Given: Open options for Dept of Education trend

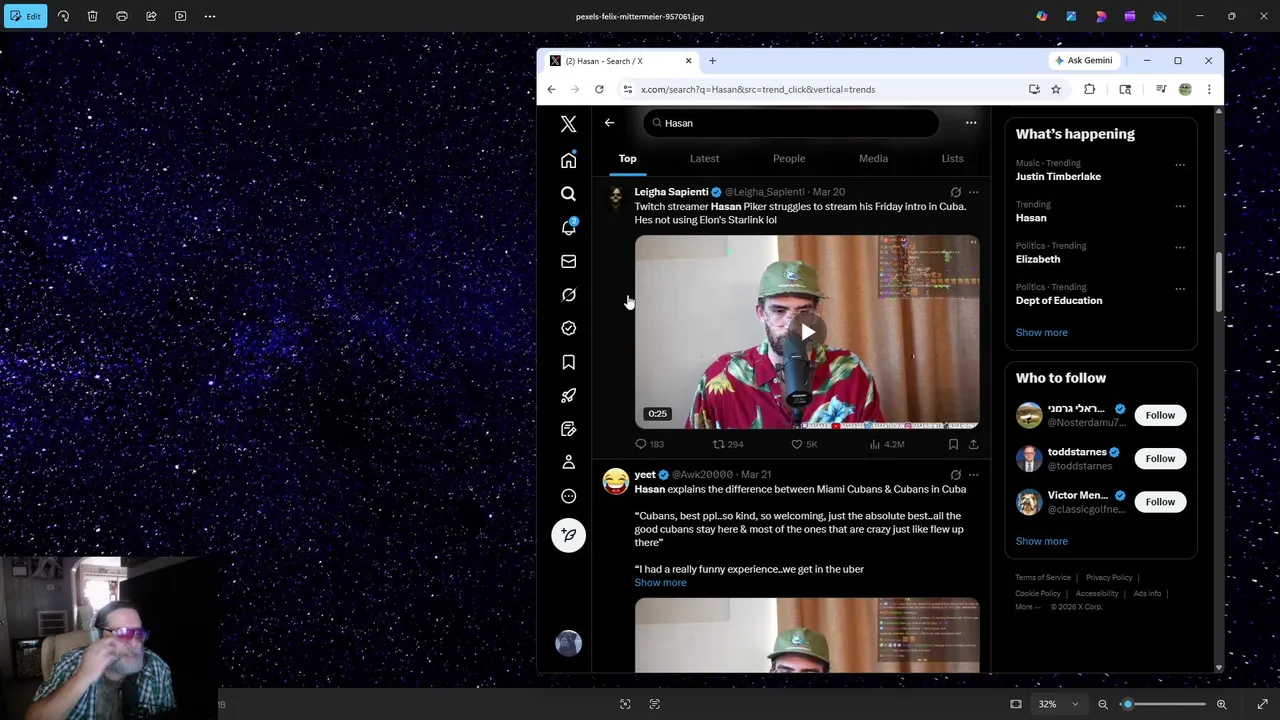Looking at the screenshot, I should point(1180,289).
